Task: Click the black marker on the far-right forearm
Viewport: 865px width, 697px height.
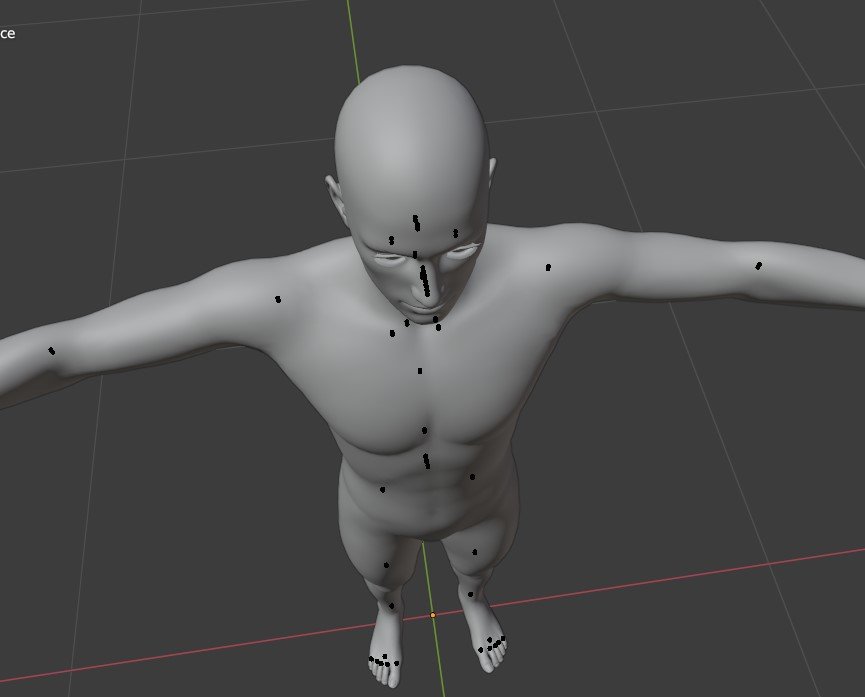Action: (x=758, y=266)
